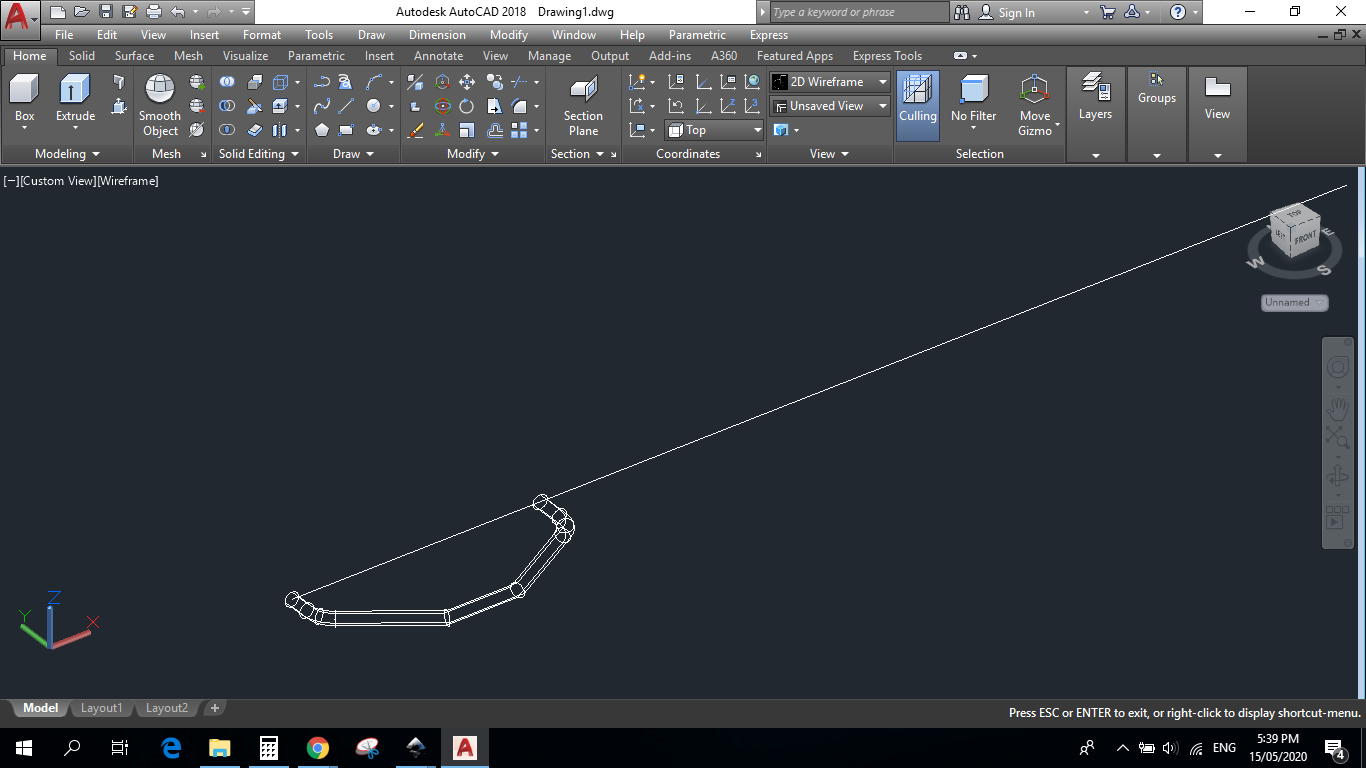Select the Rotate modify tool

tap(467, 106)
